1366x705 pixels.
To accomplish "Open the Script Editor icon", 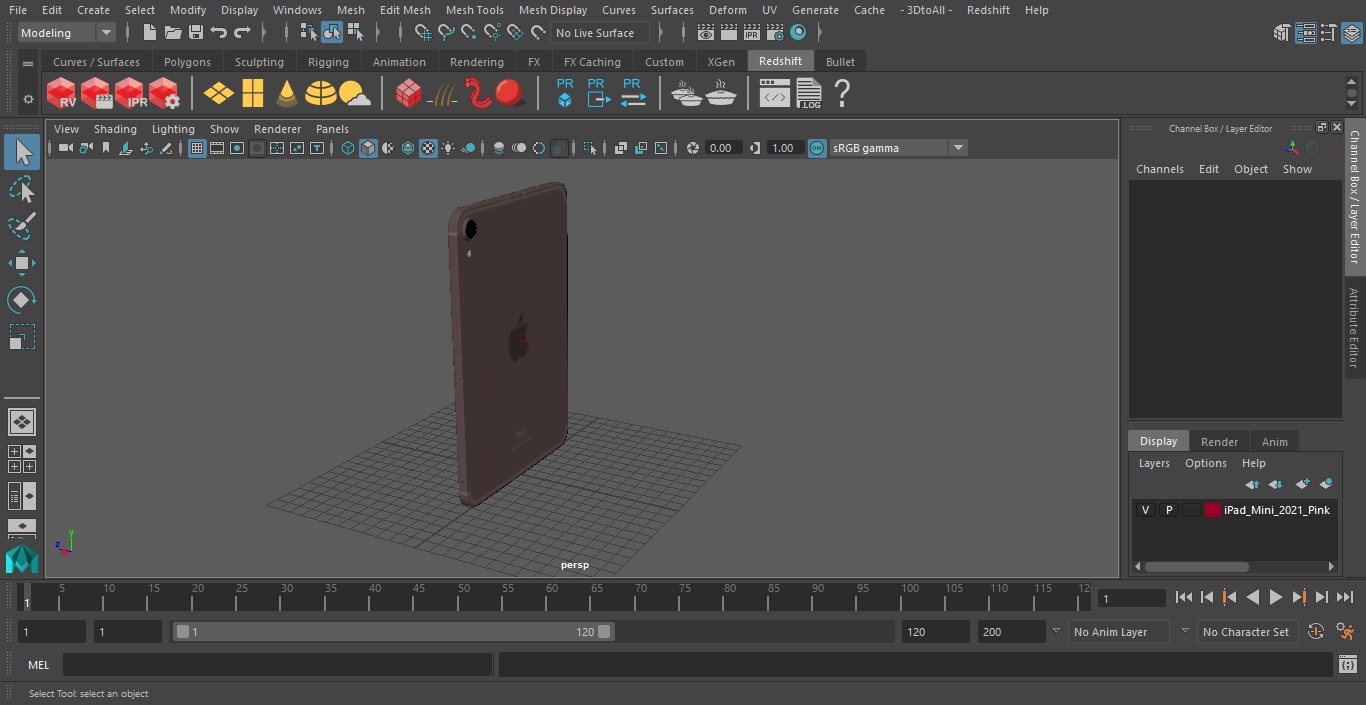I will (x=1347, y=665).
